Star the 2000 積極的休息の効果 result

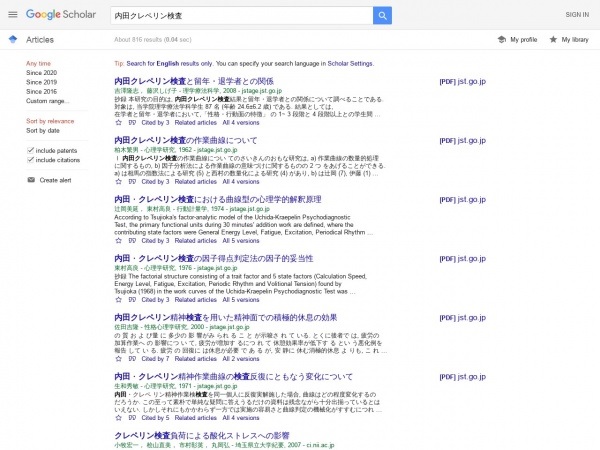pyautogui.click(x=119, y=359)
